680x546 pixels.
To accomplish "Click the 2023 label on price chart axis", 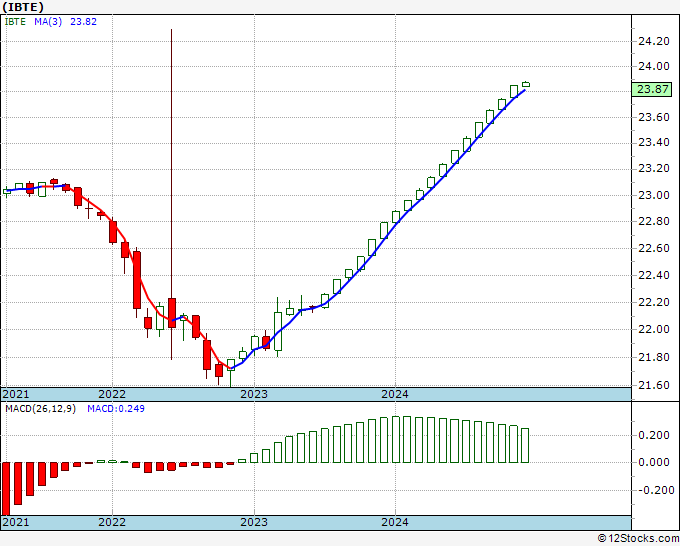I will [x=254, y=394].
